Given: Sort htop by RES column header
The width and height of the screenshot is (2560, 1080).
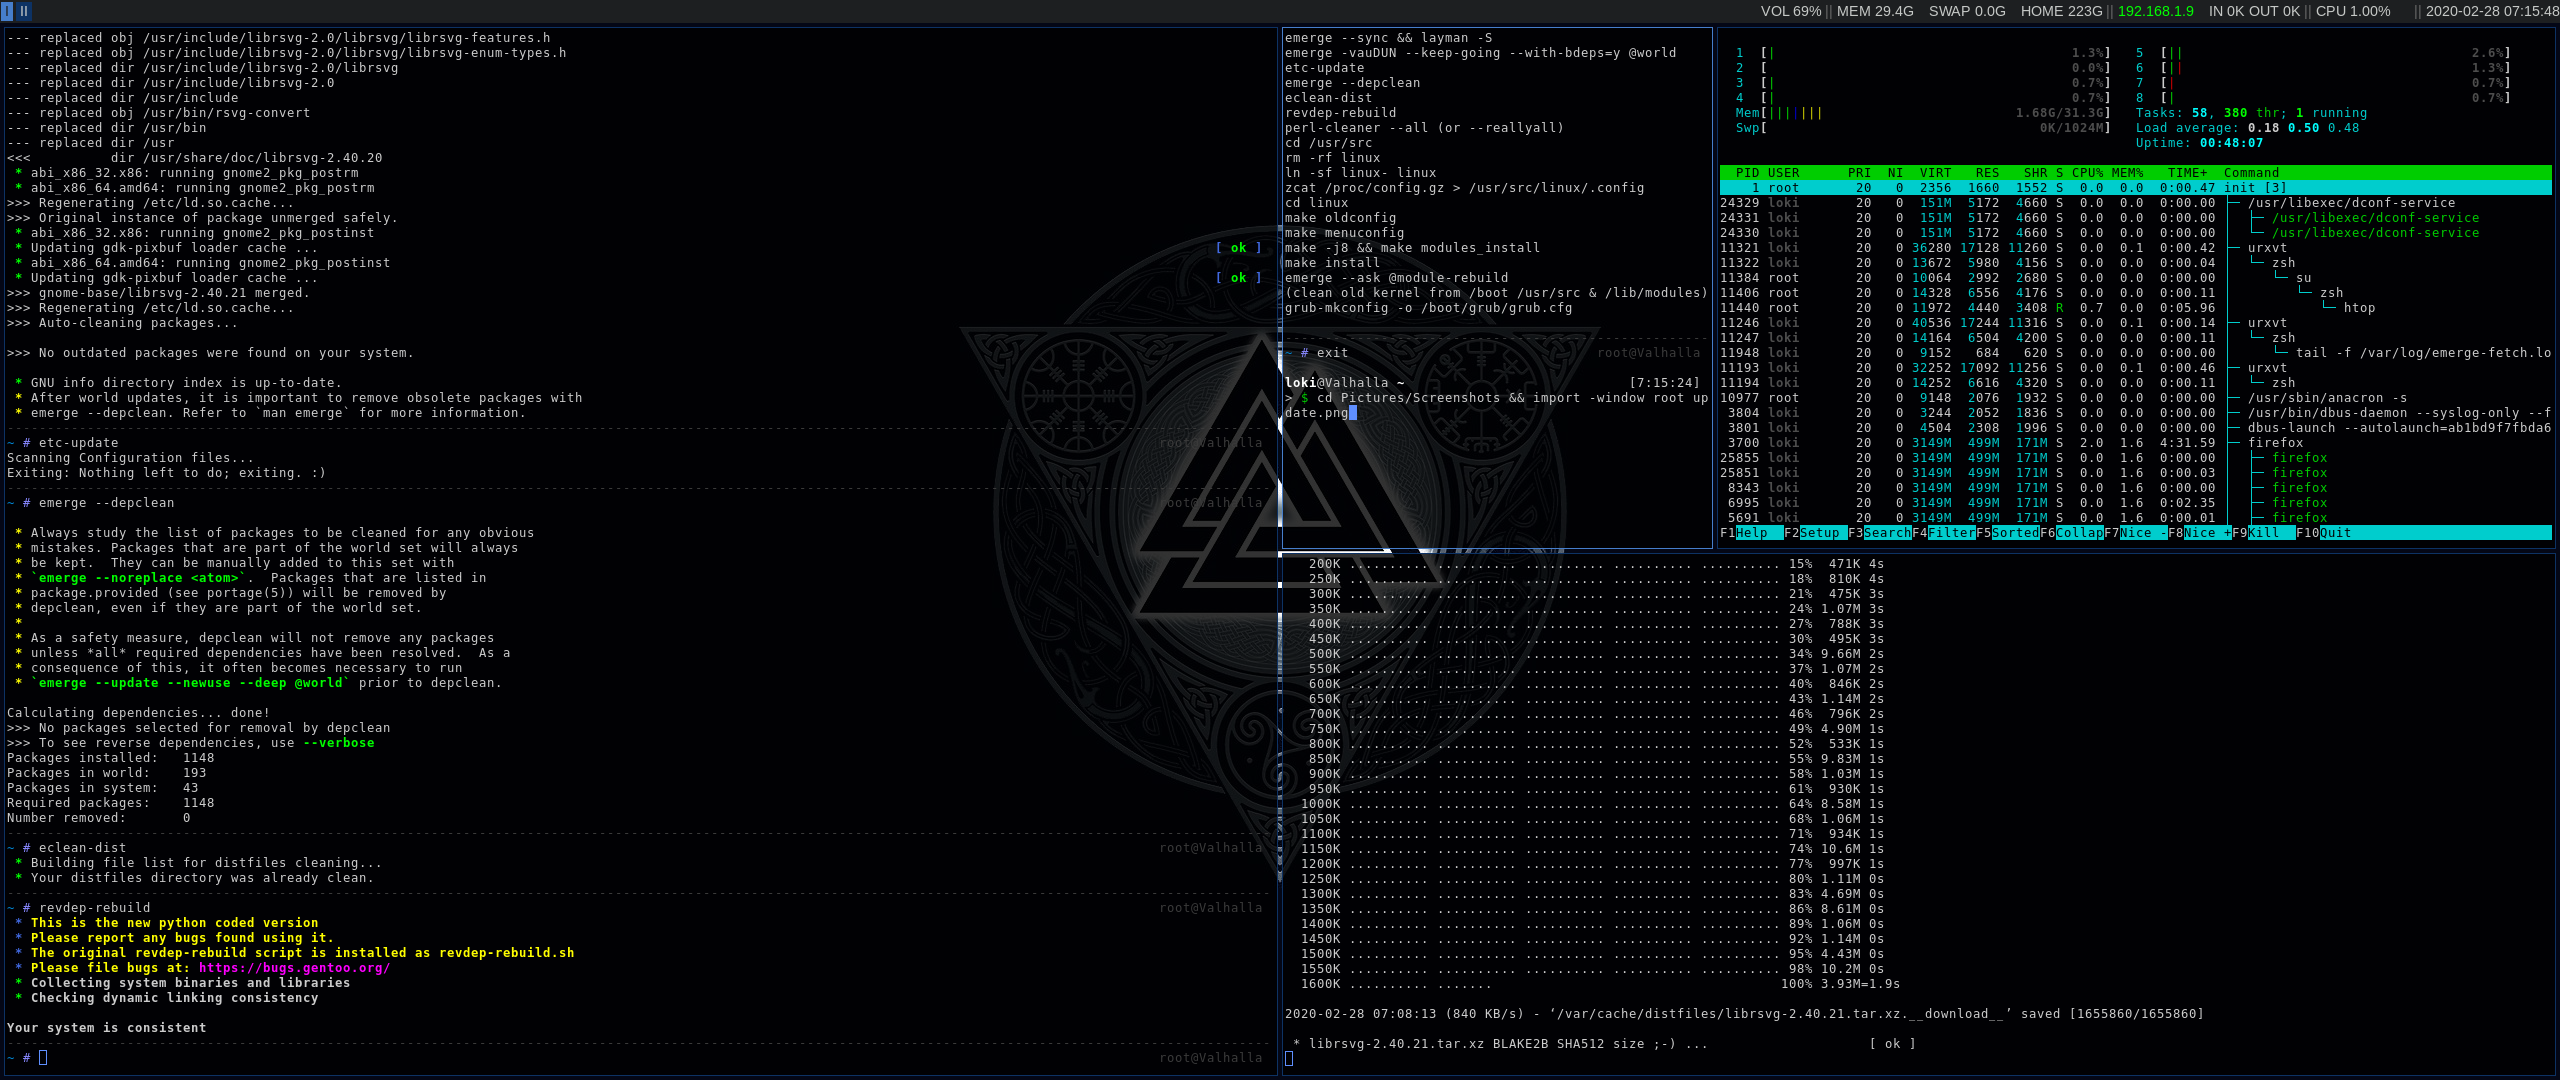Looking at the screenshot, I should pyautogui.click(x=1987, y=173).
